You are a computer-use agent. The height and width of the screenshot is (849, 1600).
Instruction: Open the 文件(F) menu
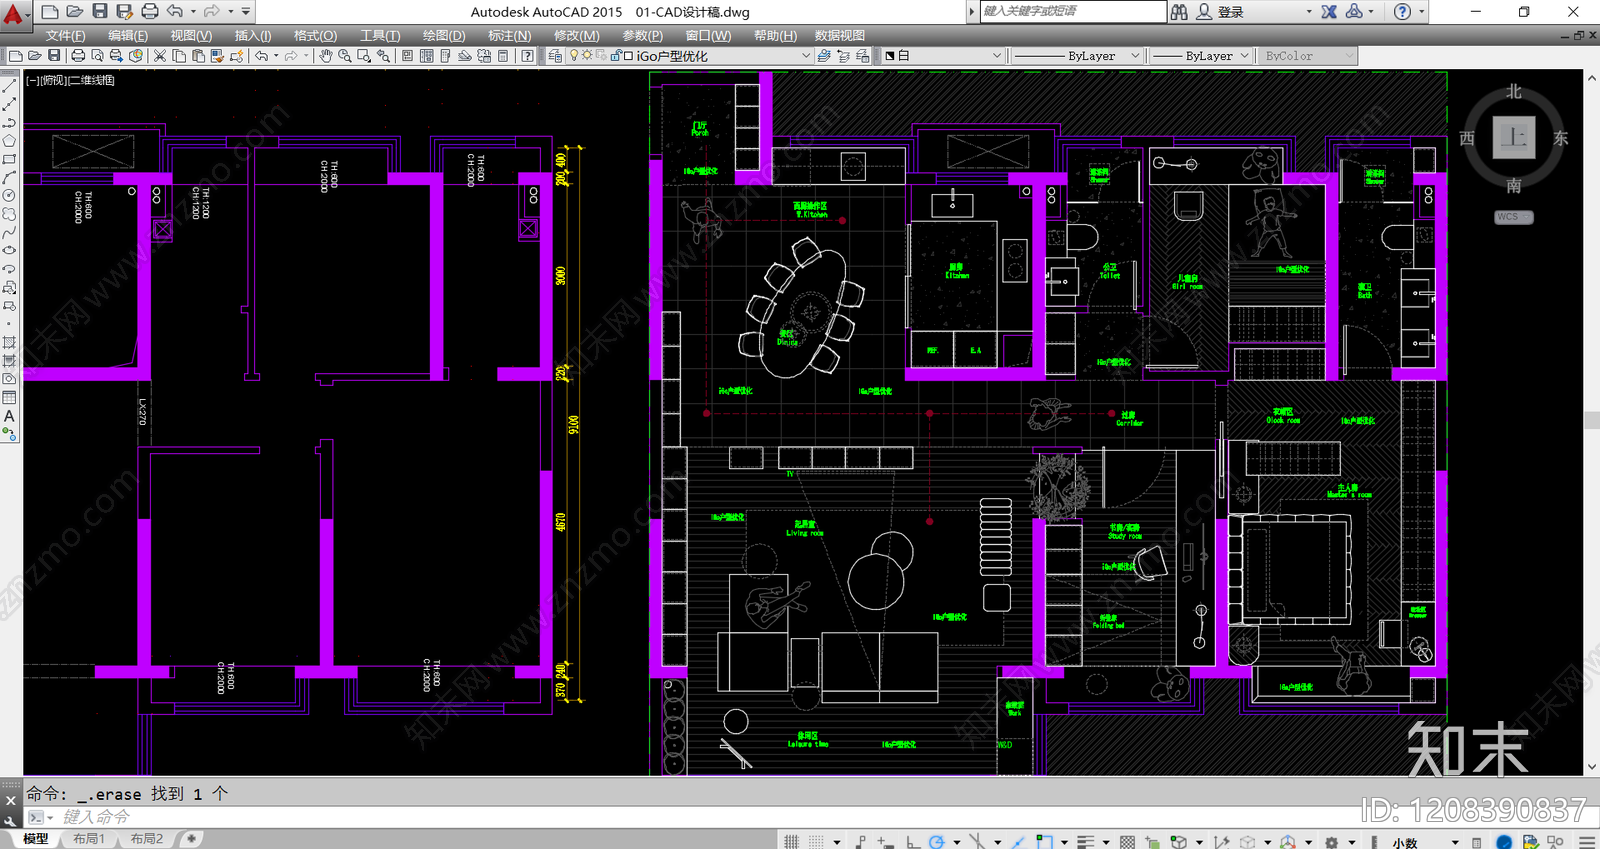[65, 35]
